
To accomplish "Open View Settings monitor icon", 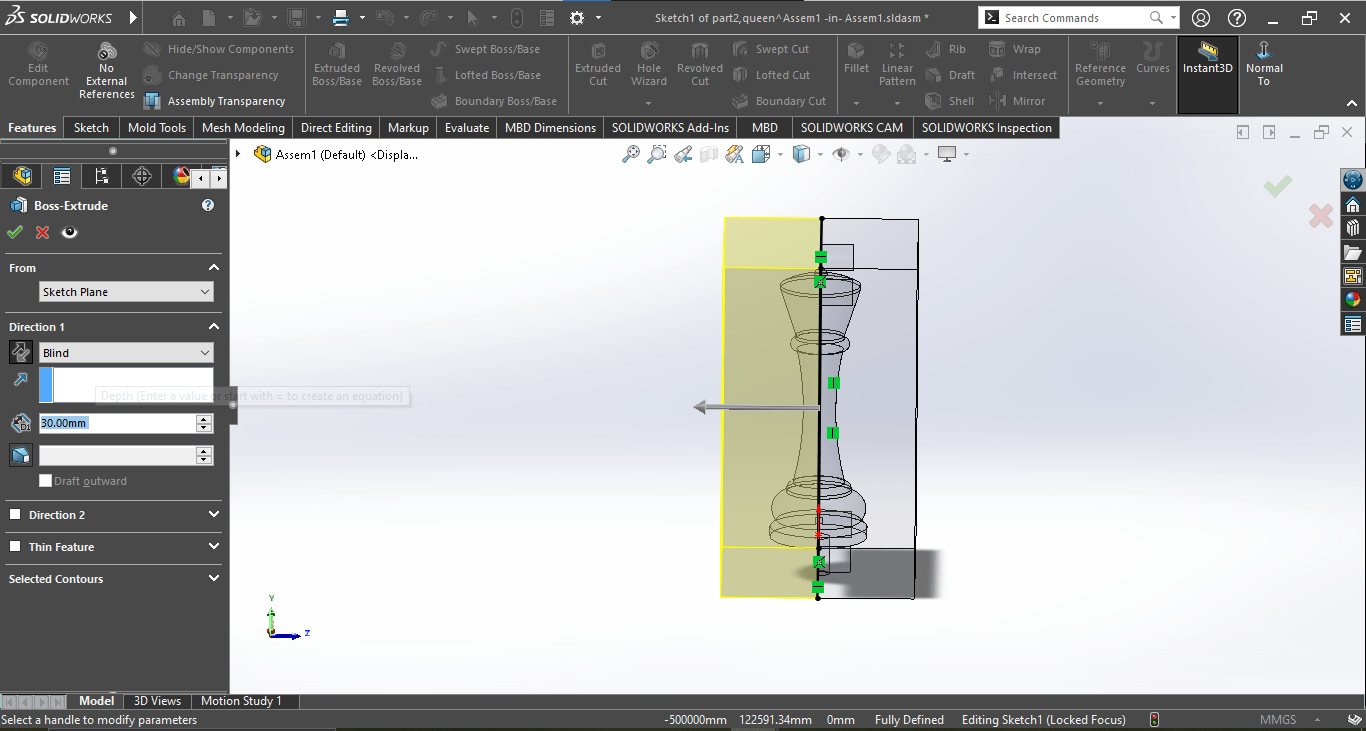I will pos(947,154).
